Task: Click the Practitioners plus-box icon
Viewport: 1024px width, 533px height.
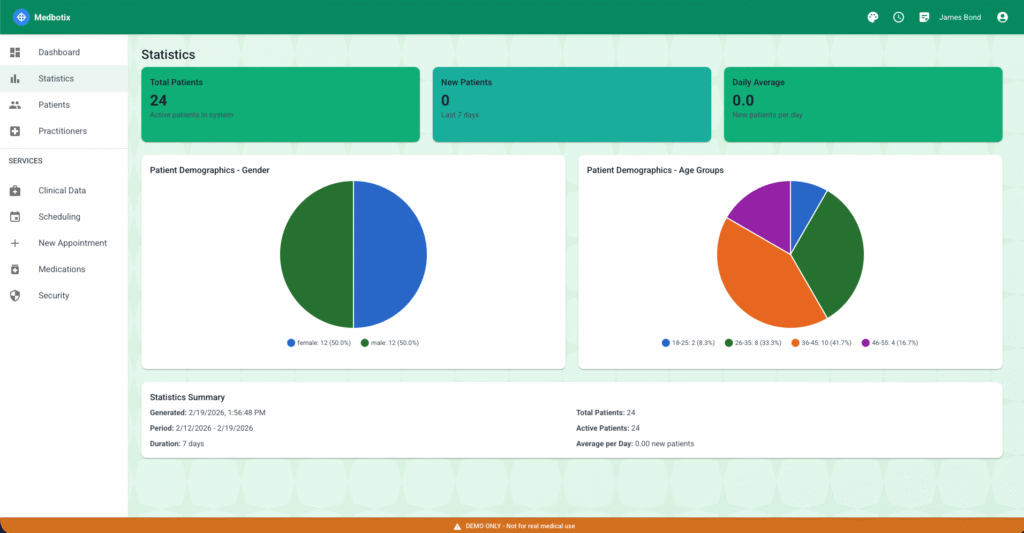Action: (15, 131)
